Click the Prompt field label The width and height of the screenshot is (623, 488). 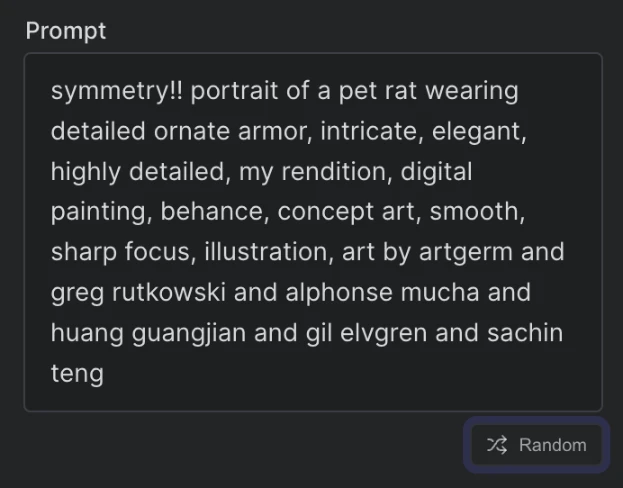(x=66, y=30)
